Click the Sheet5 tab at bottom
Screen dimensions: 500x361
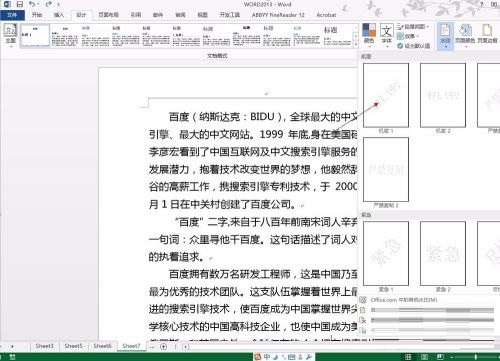pos(73,346)
